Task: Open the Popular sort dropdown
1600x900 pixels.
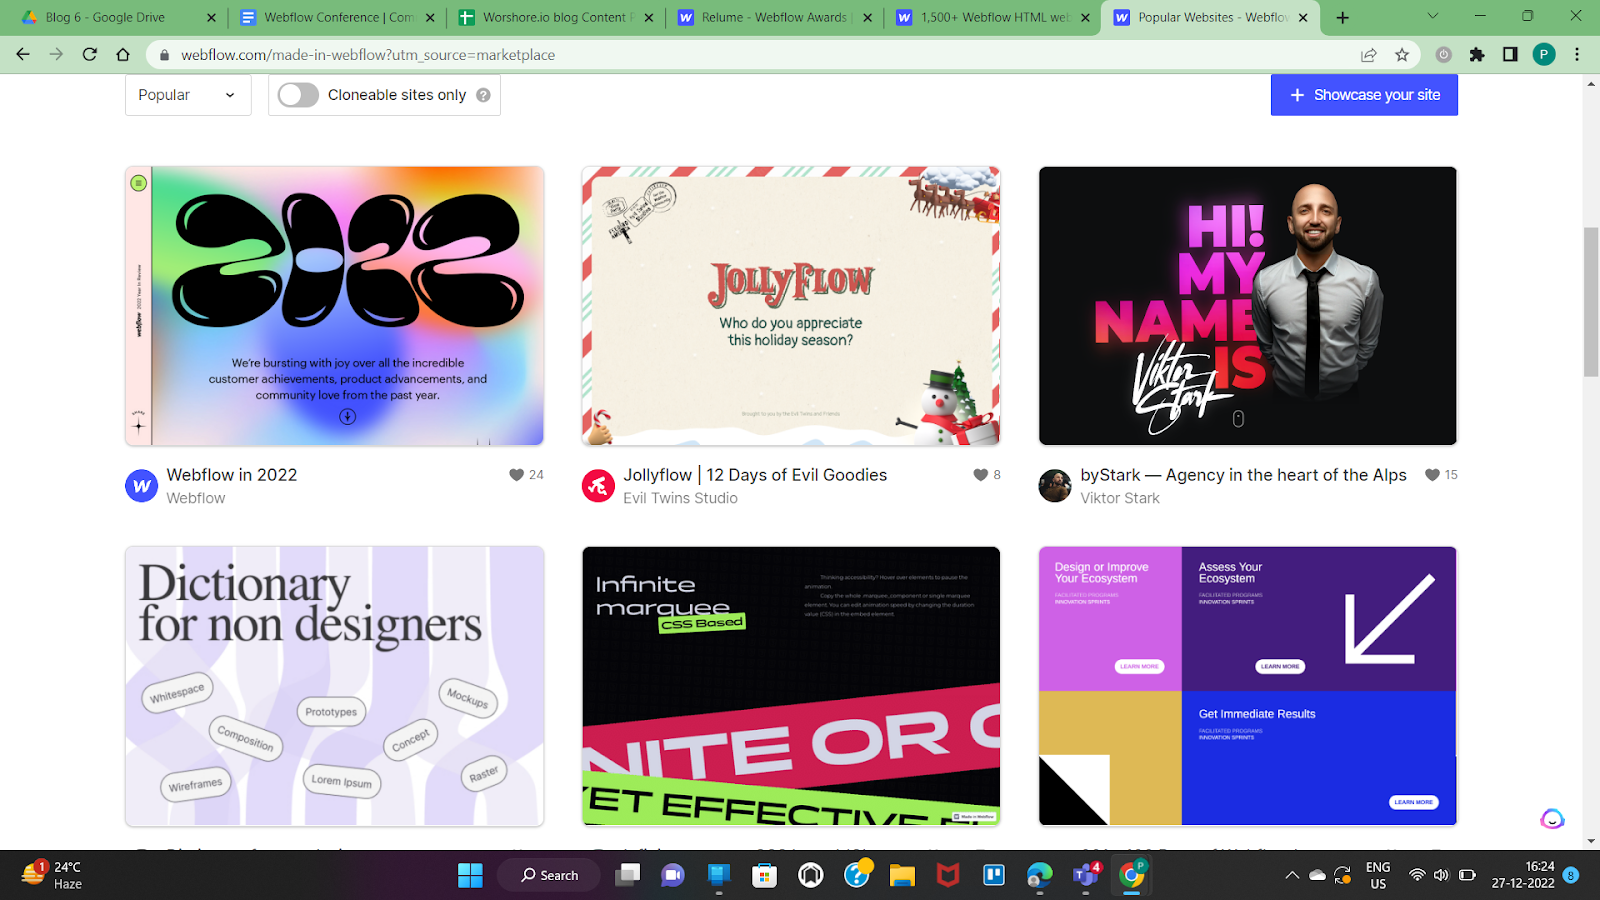Action: 188,95
